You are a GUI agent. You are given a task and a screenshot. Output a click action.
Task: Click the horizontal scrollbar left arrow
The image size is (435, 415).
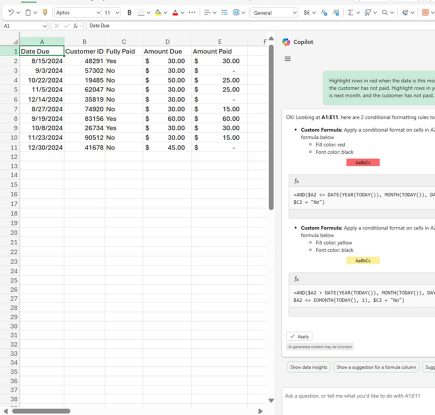(5, 411)
